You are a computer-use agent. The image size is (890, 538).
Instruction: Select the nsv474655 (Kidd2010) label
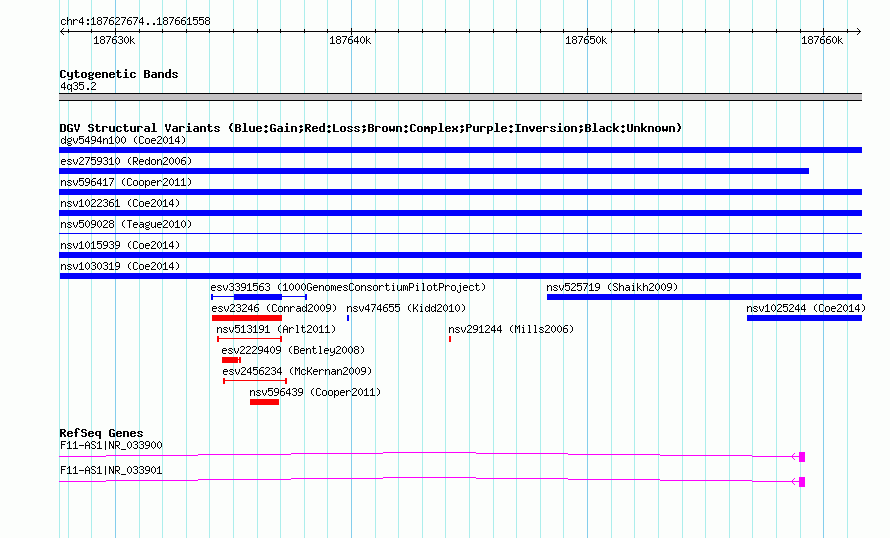click(x=406, y=308)
